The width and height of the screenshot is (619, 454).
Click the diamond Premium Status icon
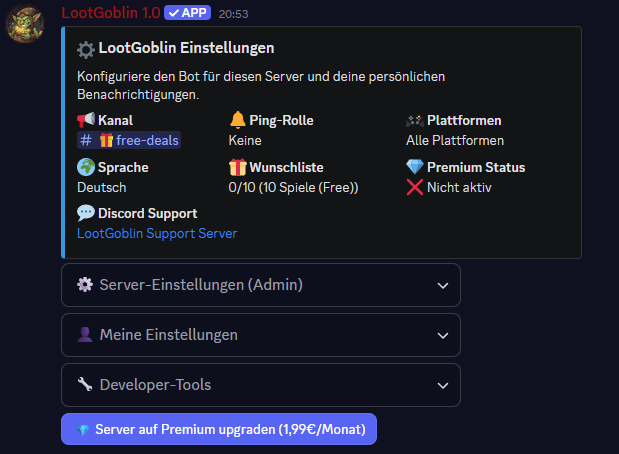tap(415, 167)
